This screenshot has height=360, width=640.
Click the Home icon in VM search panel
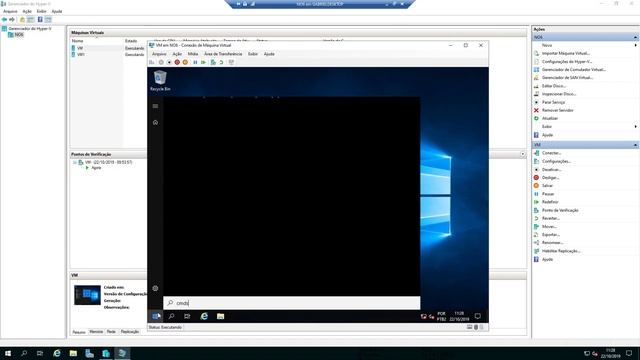(x=155, y=122)
